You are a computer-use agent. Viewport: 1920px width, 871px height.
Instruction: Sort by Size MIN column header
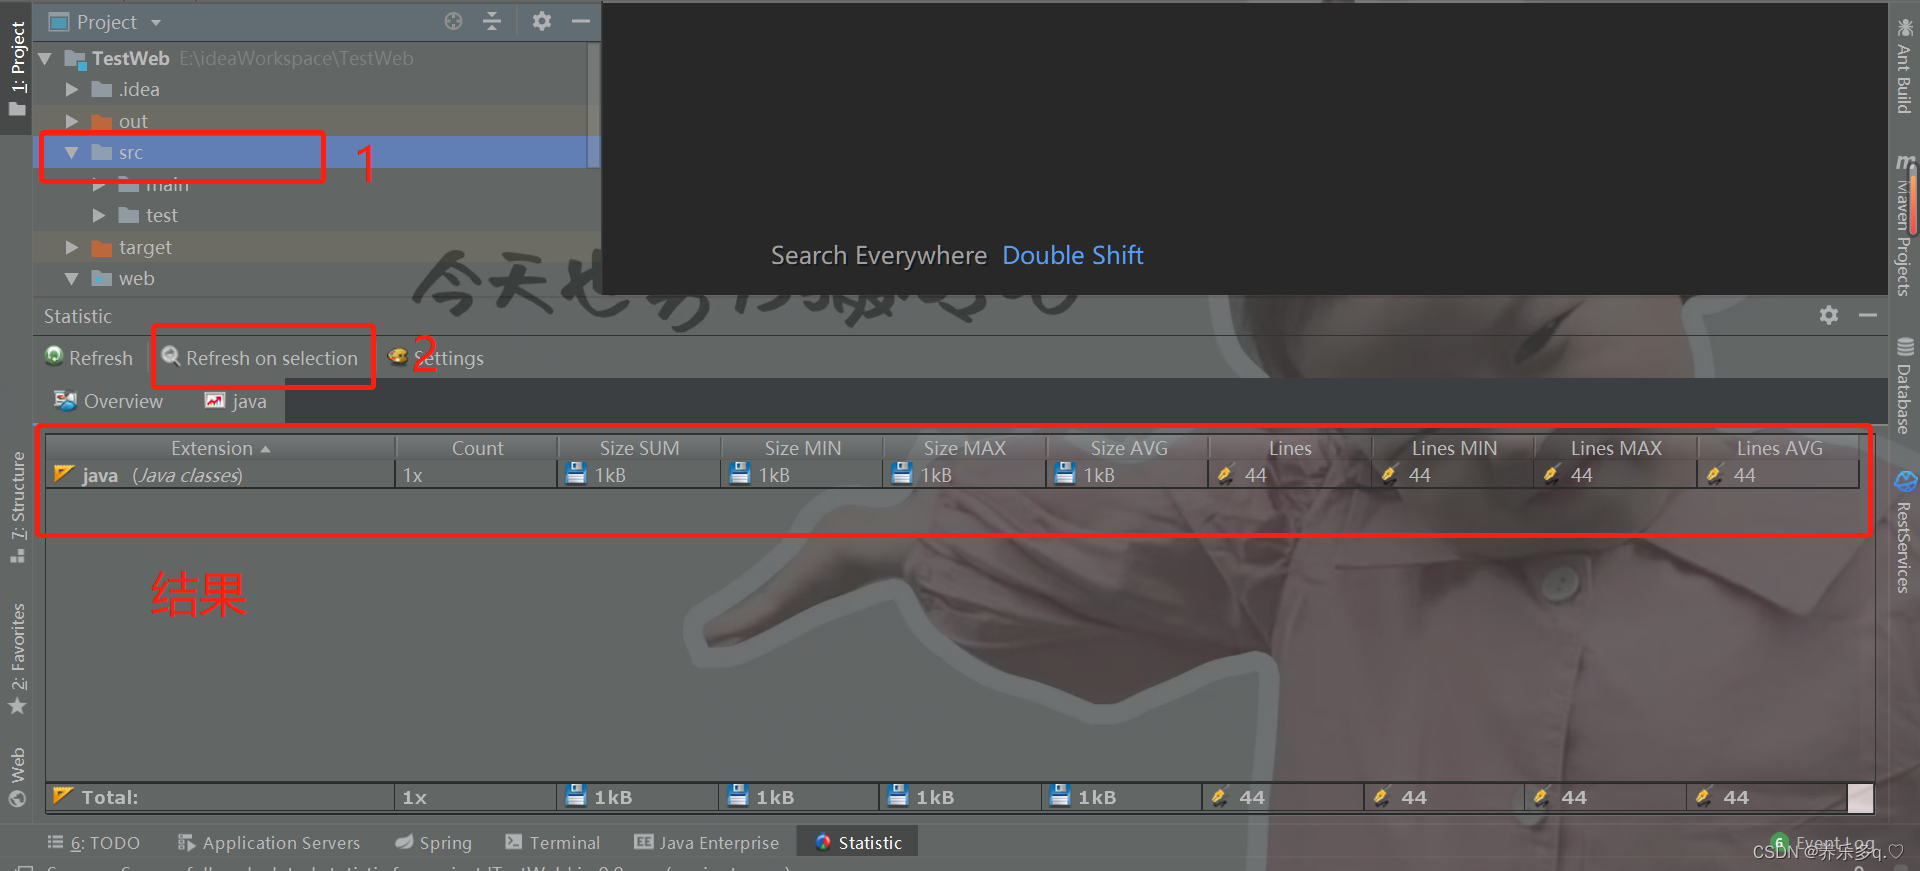(802, 448)
